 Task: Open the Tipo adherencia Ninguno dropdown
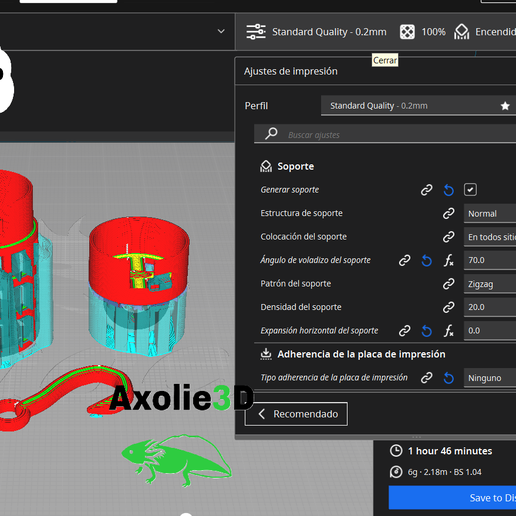[x=490, y=378]
